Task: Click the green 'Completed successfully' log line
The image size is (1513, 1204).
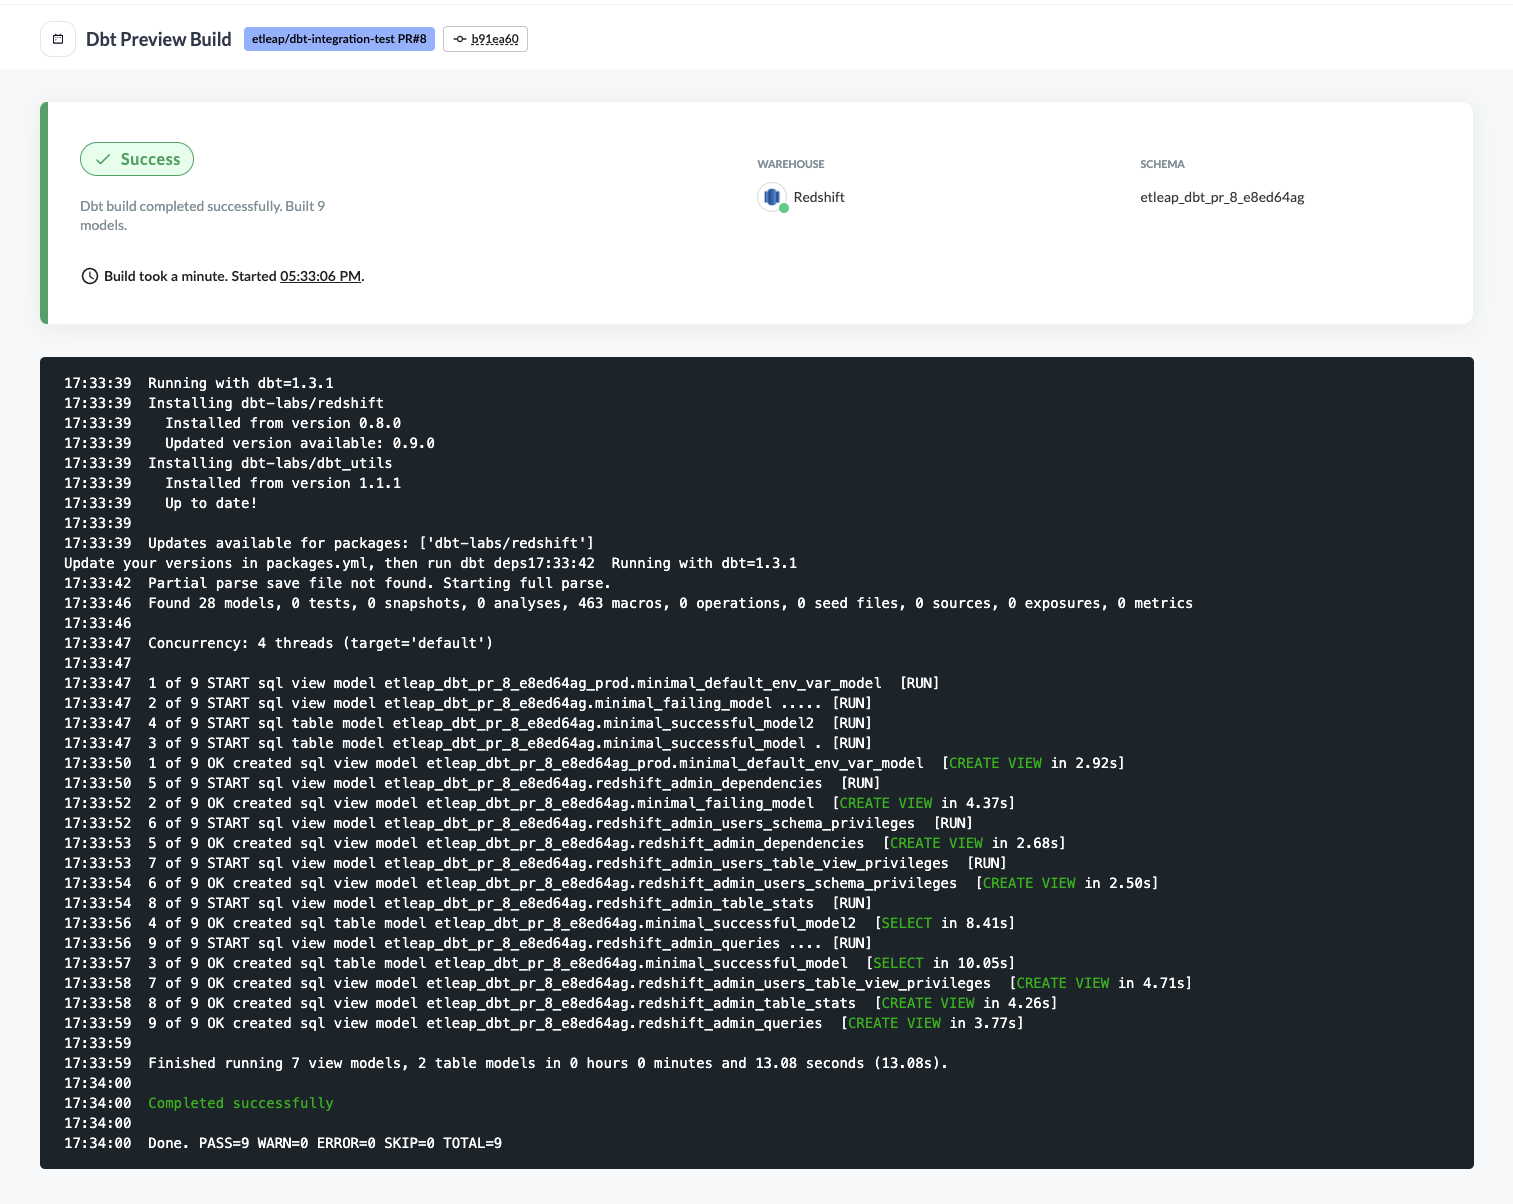Action: click(x=241, y=1103)
